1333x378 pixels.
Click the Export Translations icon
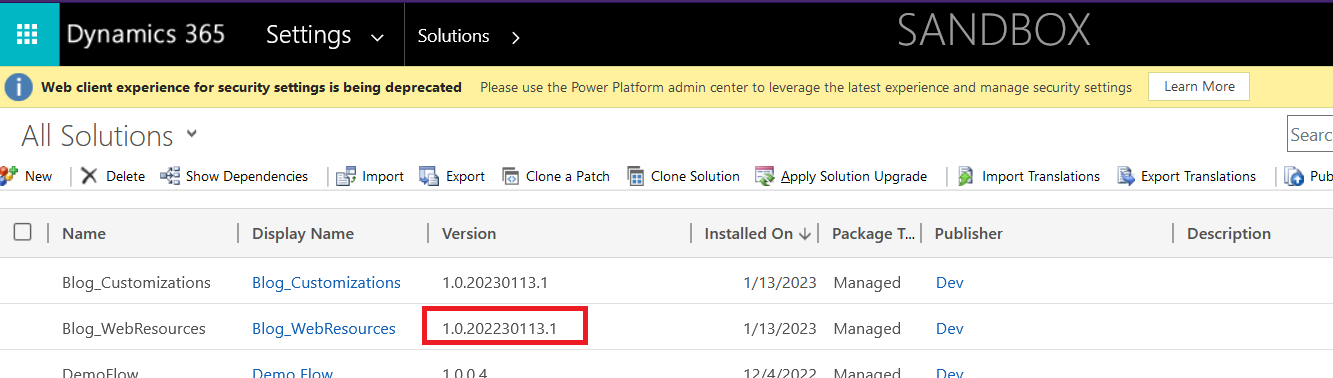tap(1125, 176)
